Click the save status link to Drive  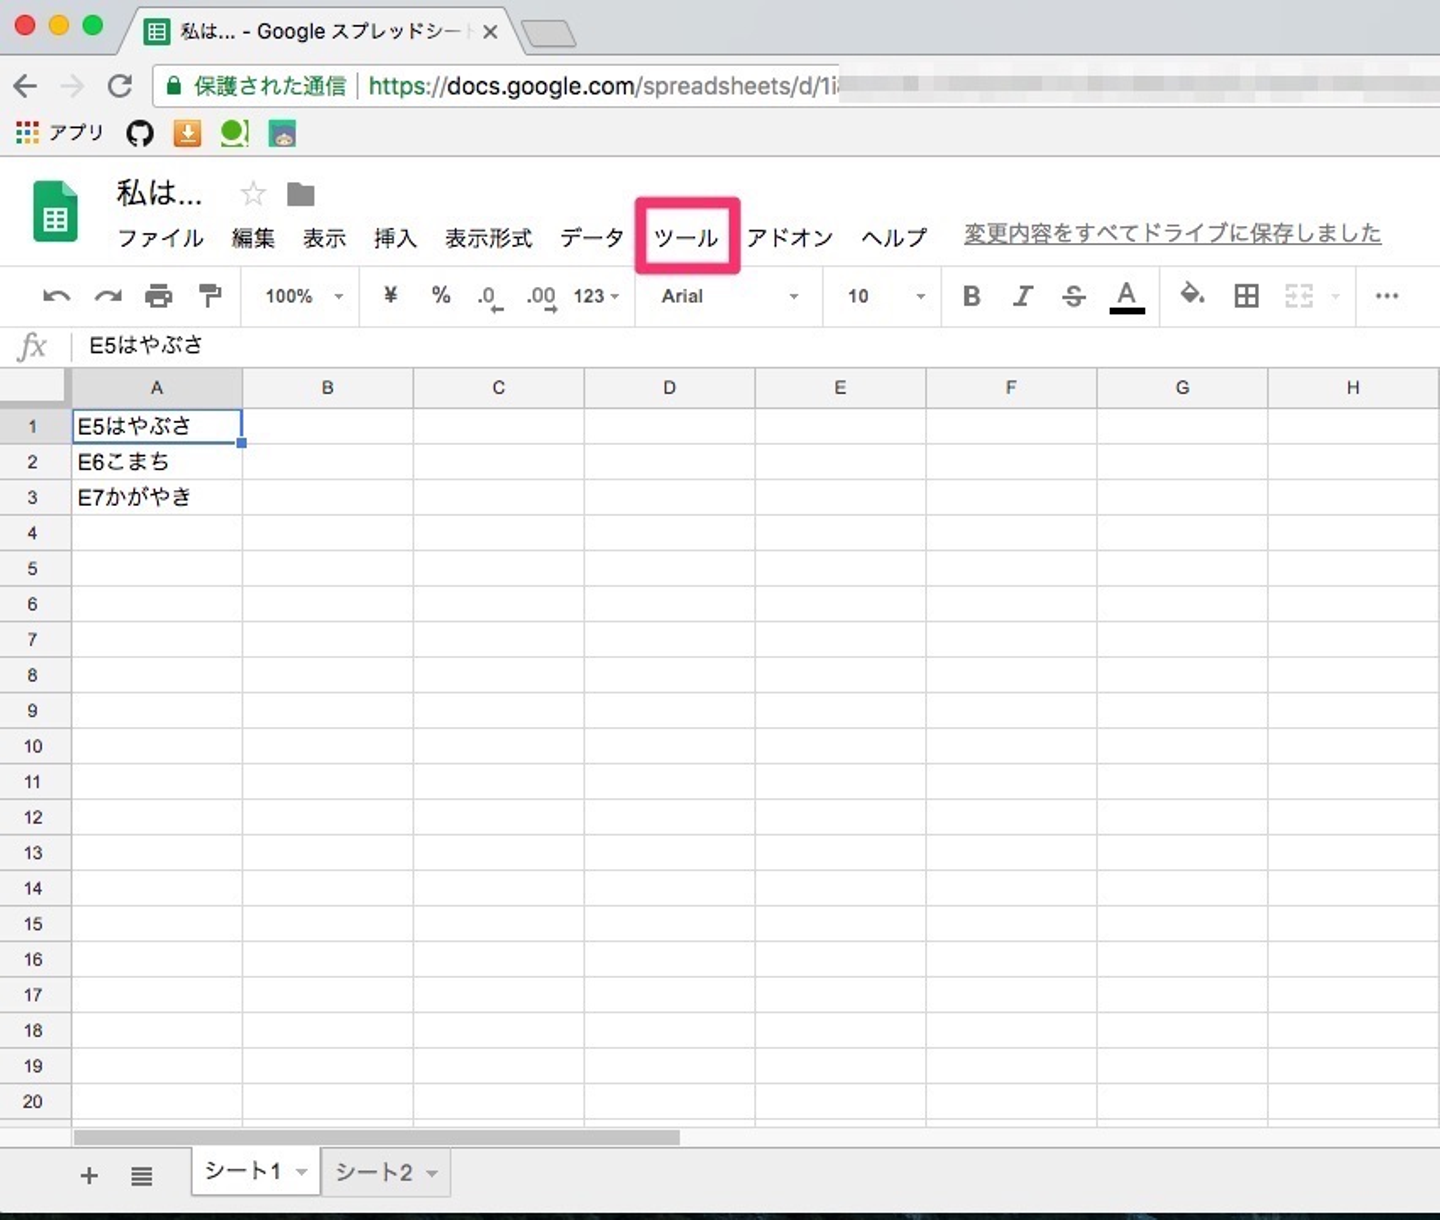tap(1172, 233)
